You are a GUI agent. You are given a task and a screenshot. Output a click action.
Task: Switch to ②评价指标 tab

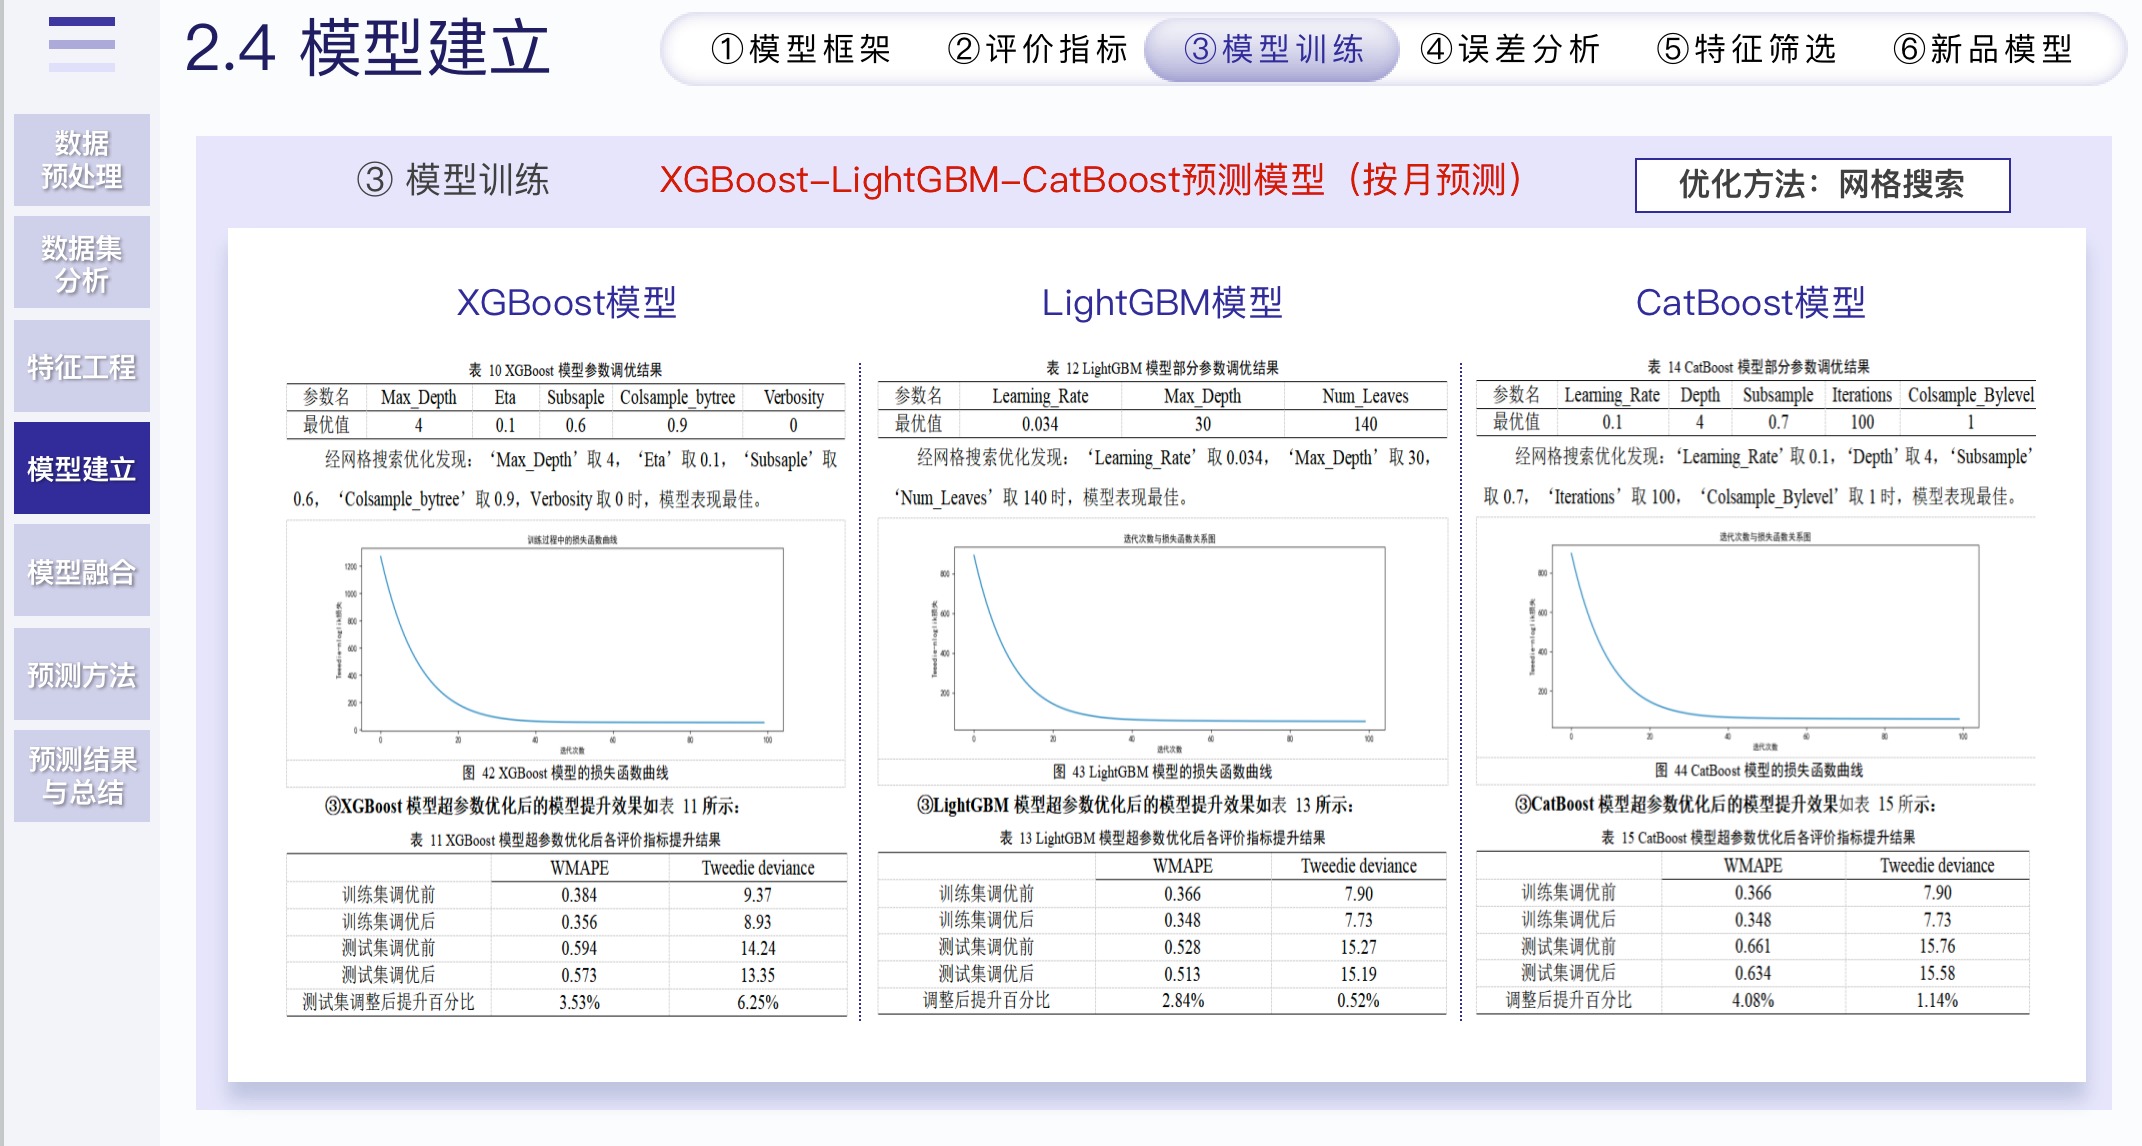(1037, 49)
